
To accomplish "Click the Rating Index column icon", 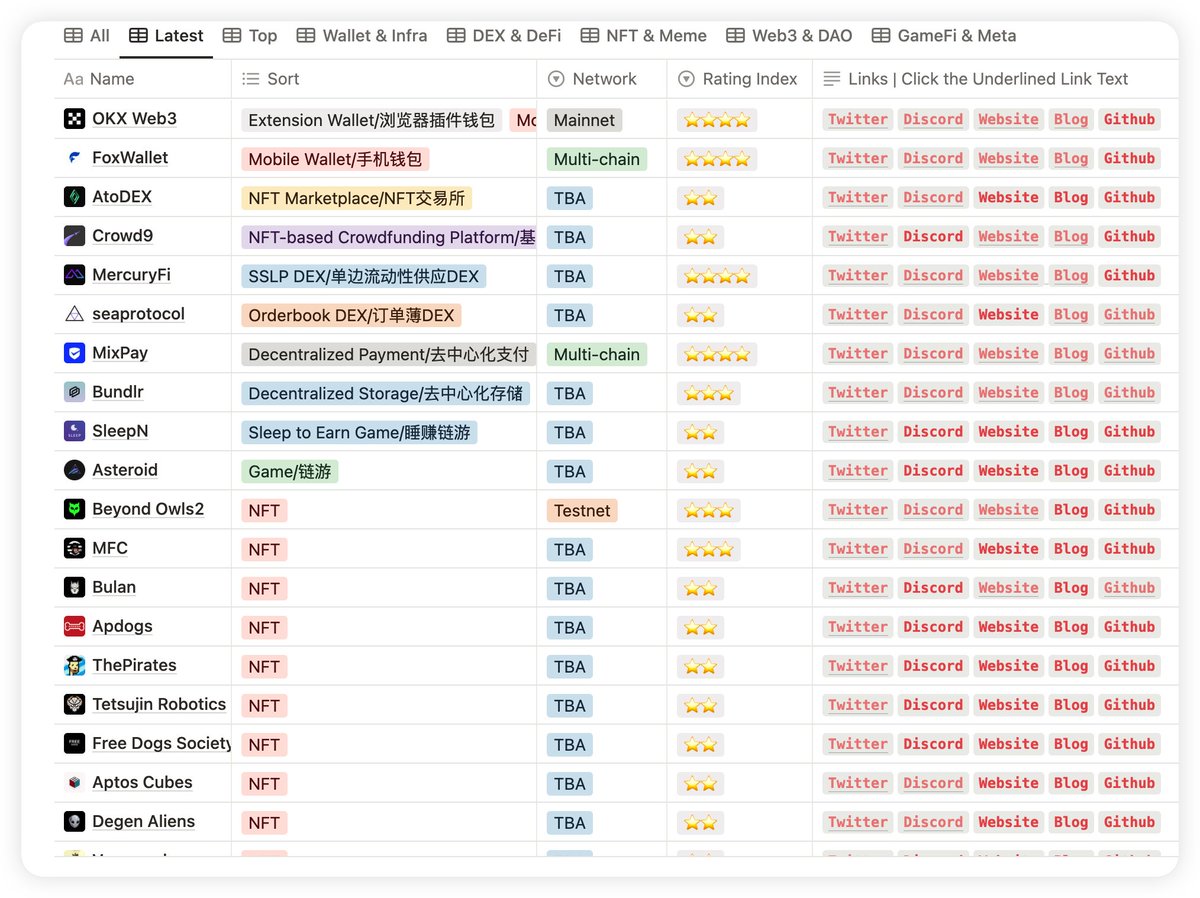I will point(686,79).
